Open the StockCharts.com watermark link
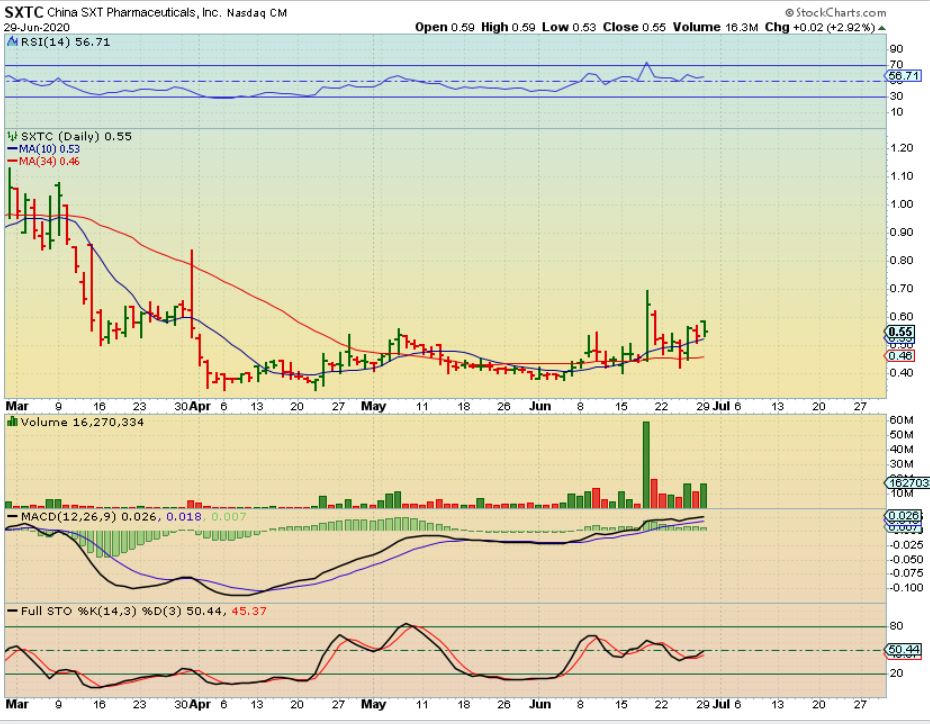 click(843, 11)
